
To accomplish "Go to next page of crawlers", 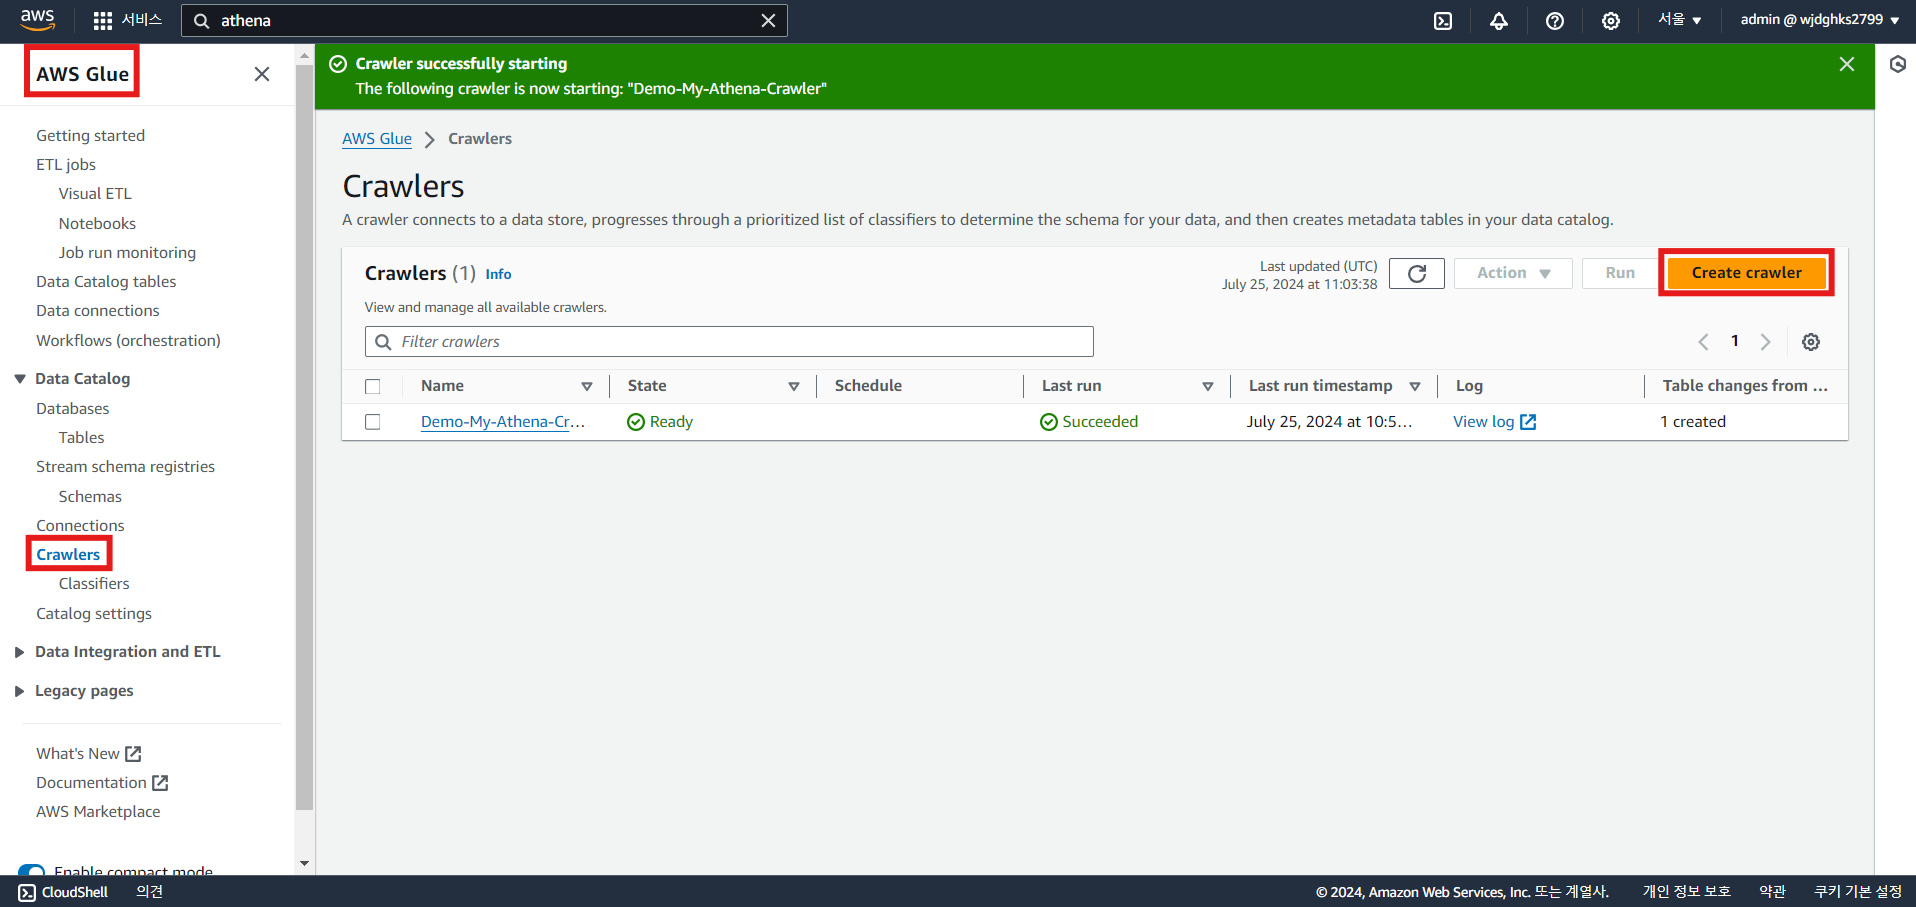I will coord(1766,342).
